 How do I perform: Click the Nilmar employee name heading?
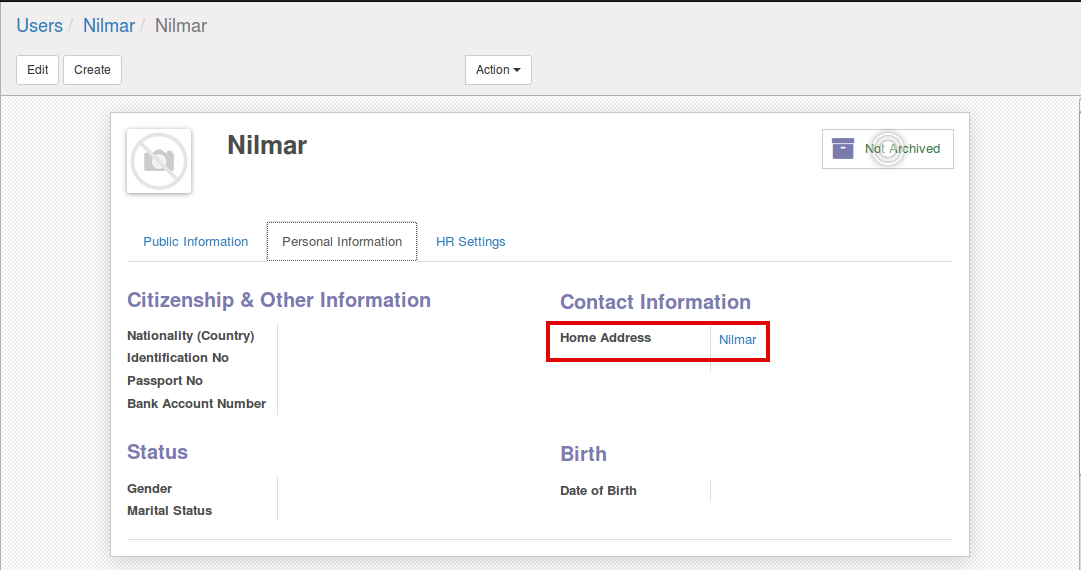point(267,146)
